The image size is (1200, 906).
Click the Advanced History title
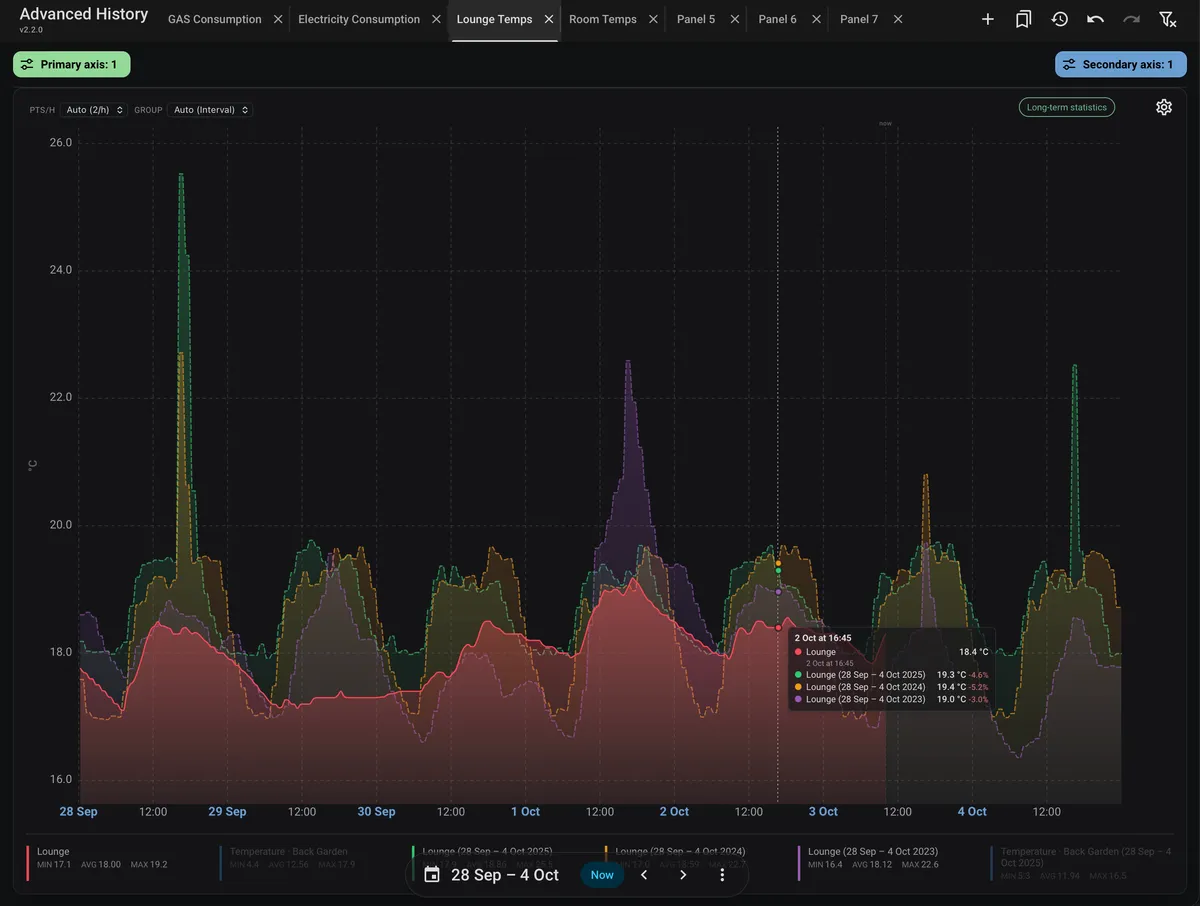[84, 14]
